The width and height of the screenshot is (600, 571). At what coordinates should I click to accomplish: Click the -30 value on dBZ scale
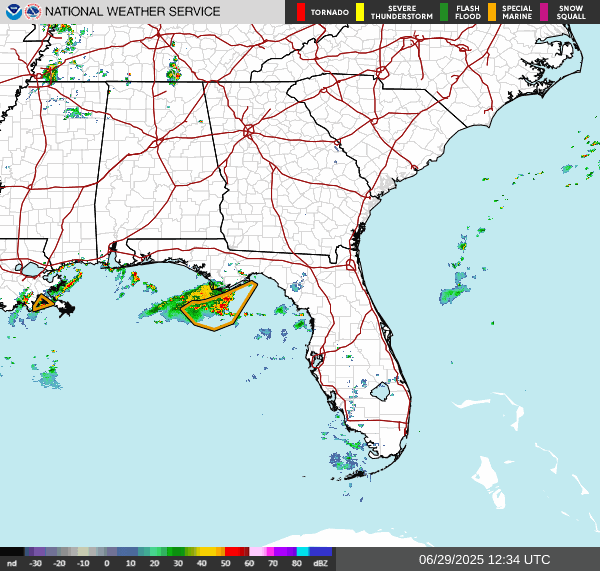click(36, 563)
